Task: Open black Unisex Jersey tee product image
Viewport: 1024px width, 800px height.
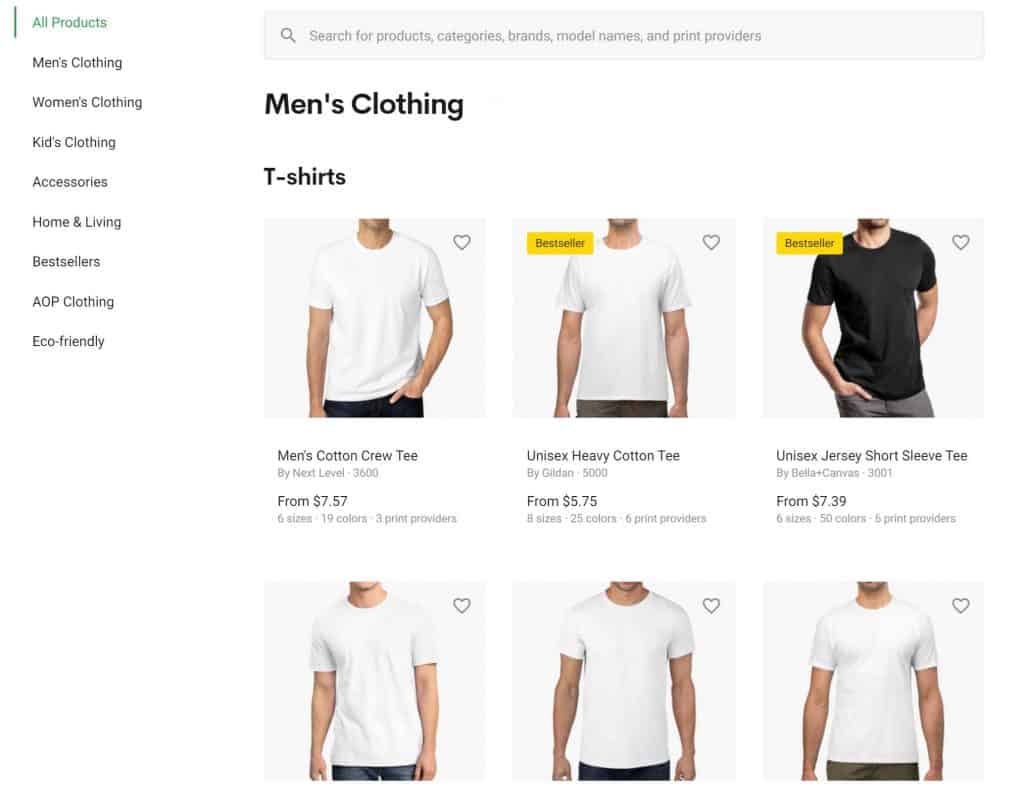Action: point(873,318)
